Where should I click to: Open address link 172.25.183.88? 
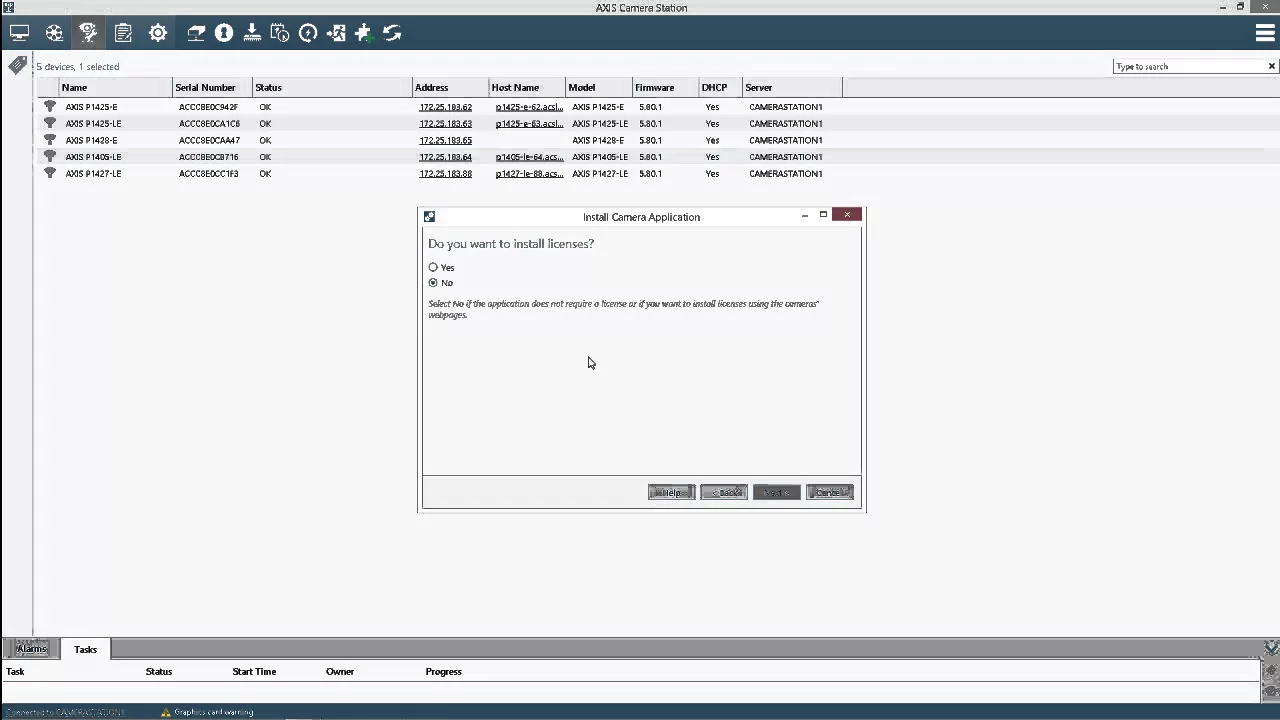tap(445, 174)
